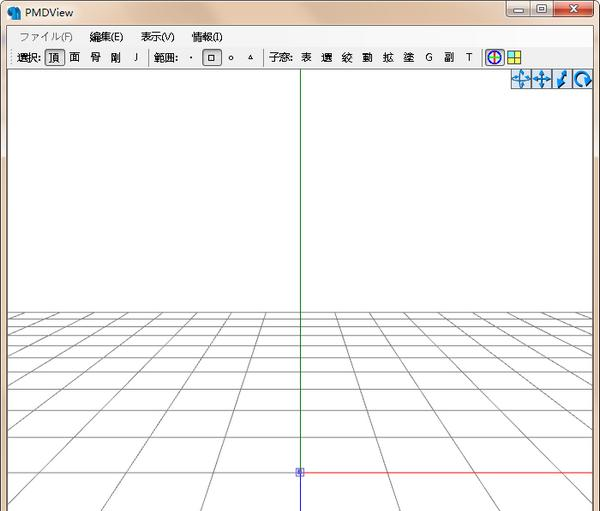Open the 表示(V) menu
Screen dimensions: 600x511
(x=157, y=37)
